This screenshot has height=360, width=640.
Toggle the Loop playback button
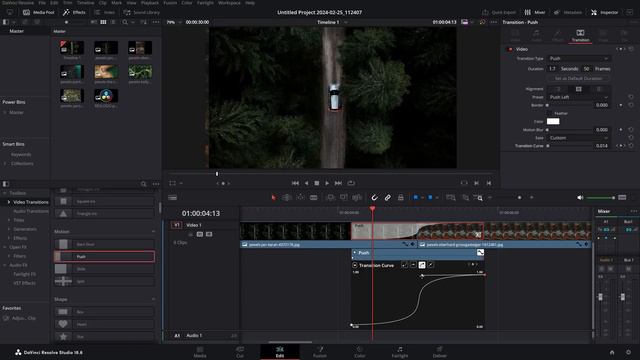coord(351,183)
